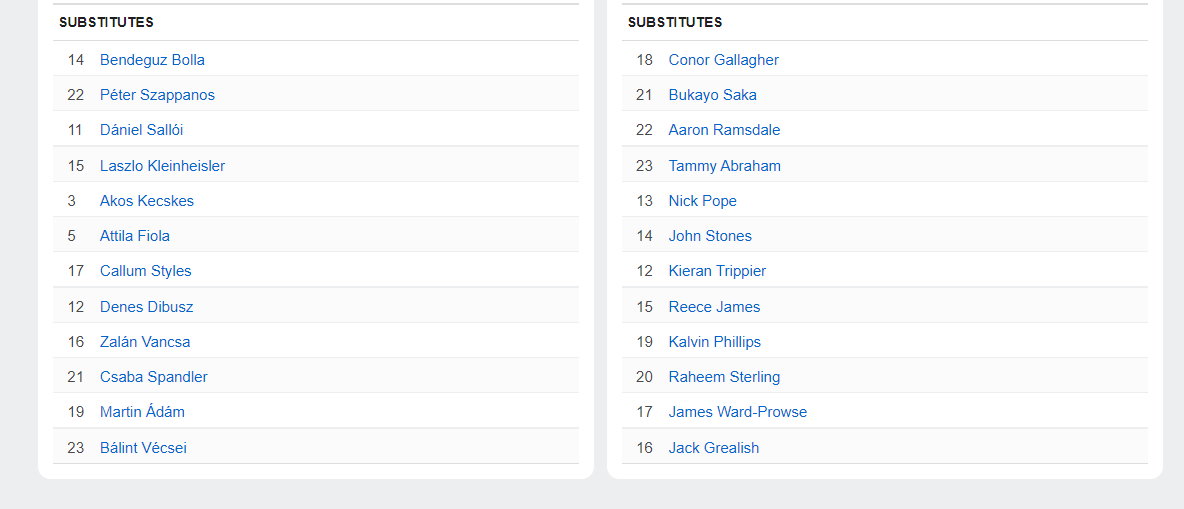View Aaron Ramsdale's profile
This screenshot has width=1184, height=509.
coord(724,130)
